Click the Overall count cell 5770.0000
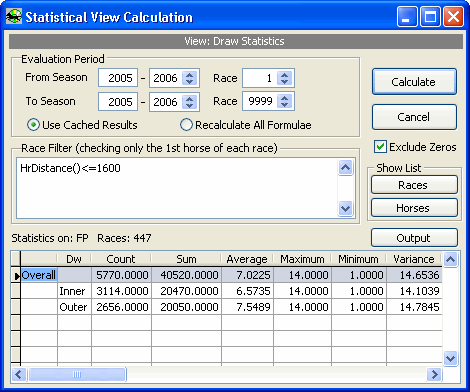470x392 pixels. (121, 275)
